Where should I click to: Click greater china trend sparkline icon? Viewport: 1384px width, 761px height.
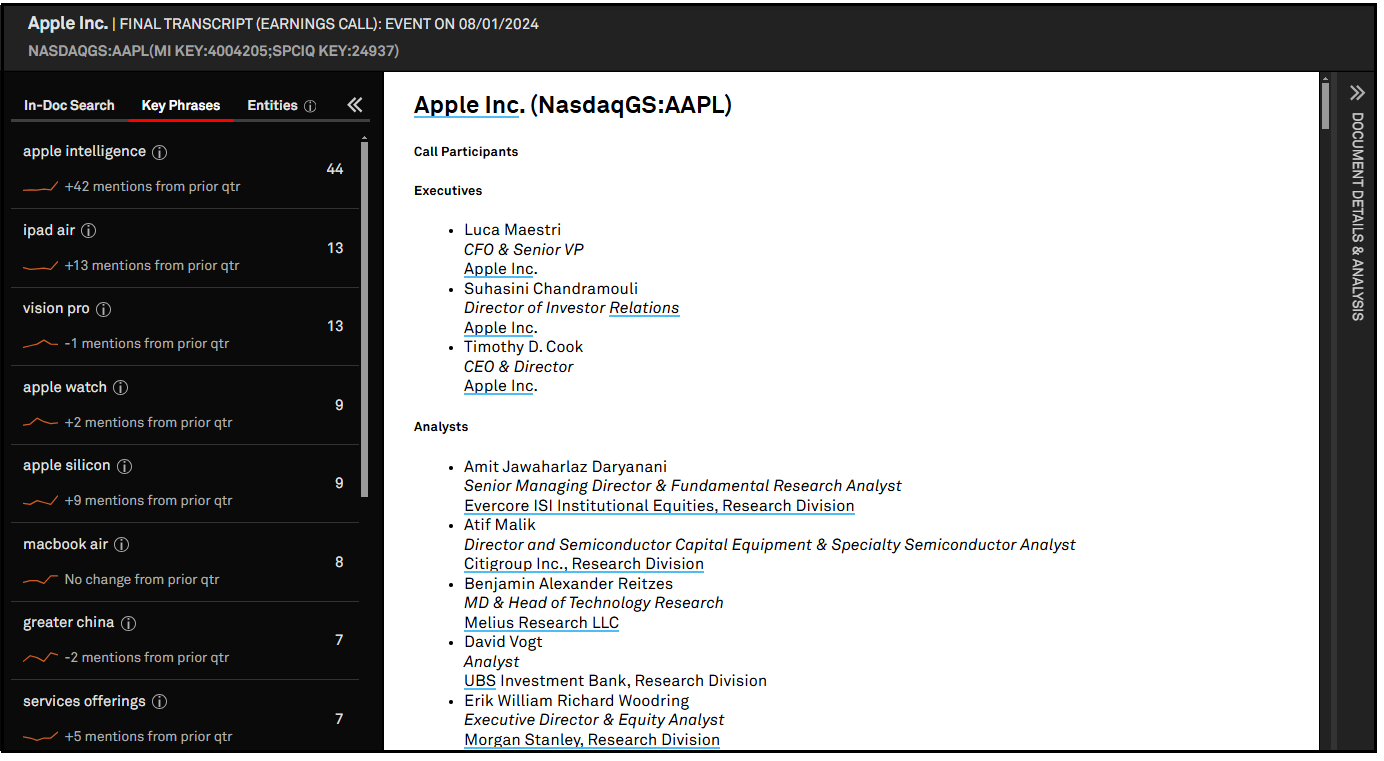point(40,658)
